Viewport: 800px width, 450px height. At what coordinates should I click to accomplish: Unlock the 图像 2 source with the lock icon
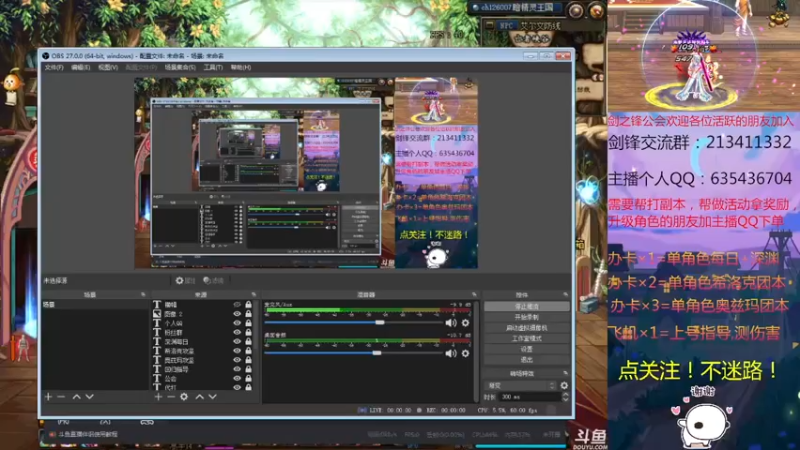tap(248, 314)
